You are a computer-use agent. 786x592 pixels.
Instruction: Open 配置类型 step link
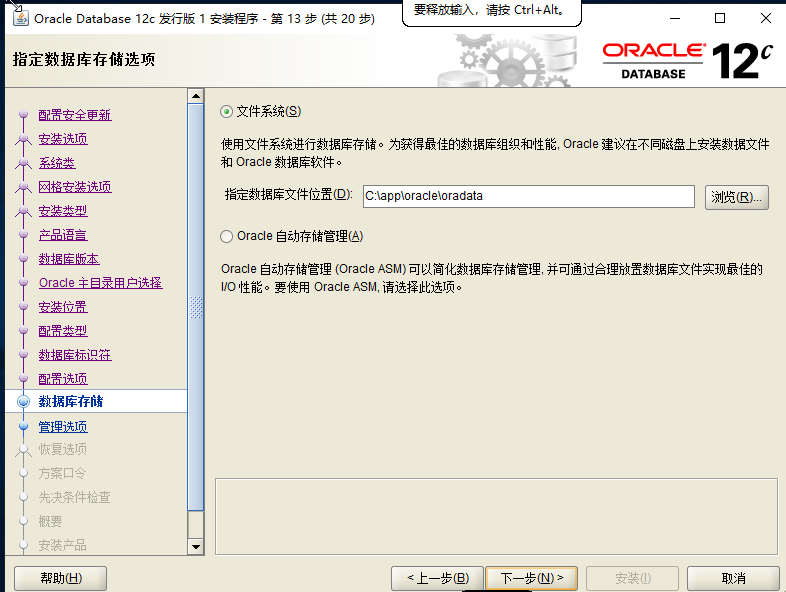click(x=63, y=331)
